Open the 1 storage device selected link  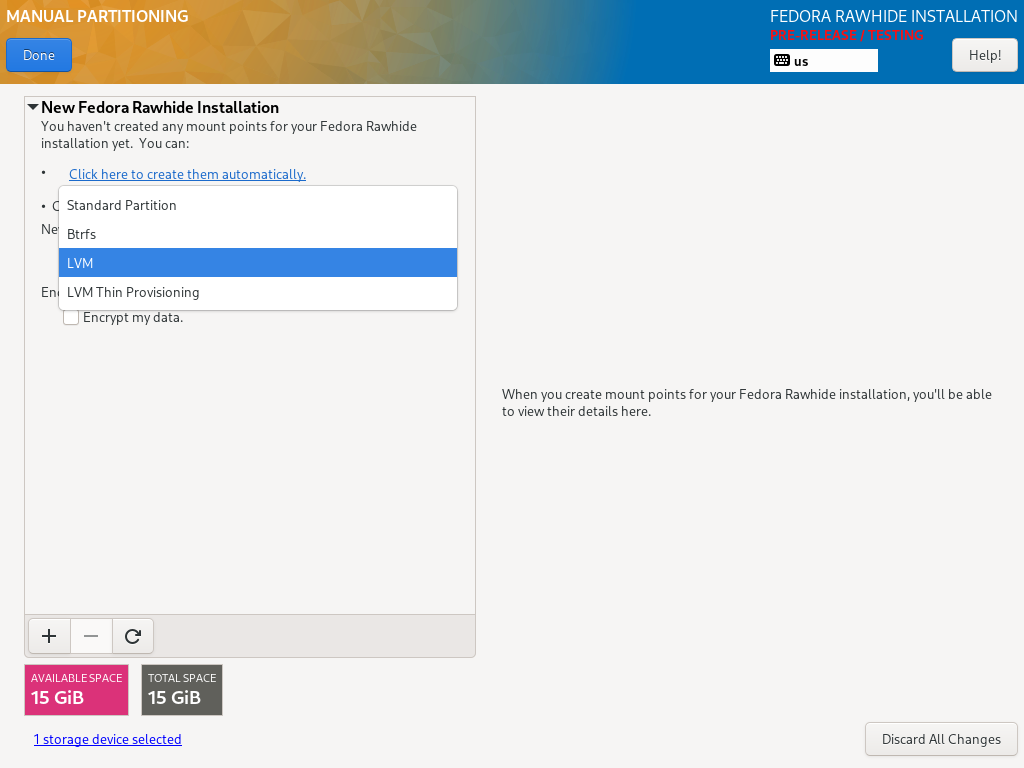108,739
